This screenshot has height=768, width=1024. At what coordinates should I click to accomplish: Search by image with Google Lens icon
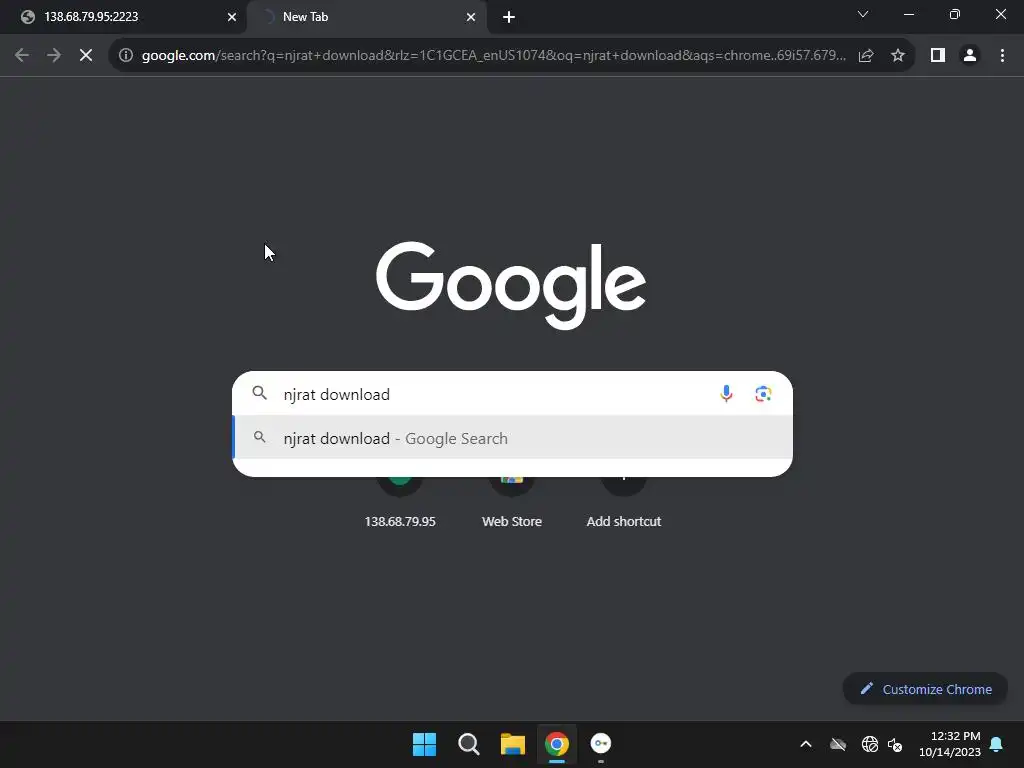point(763,394)
